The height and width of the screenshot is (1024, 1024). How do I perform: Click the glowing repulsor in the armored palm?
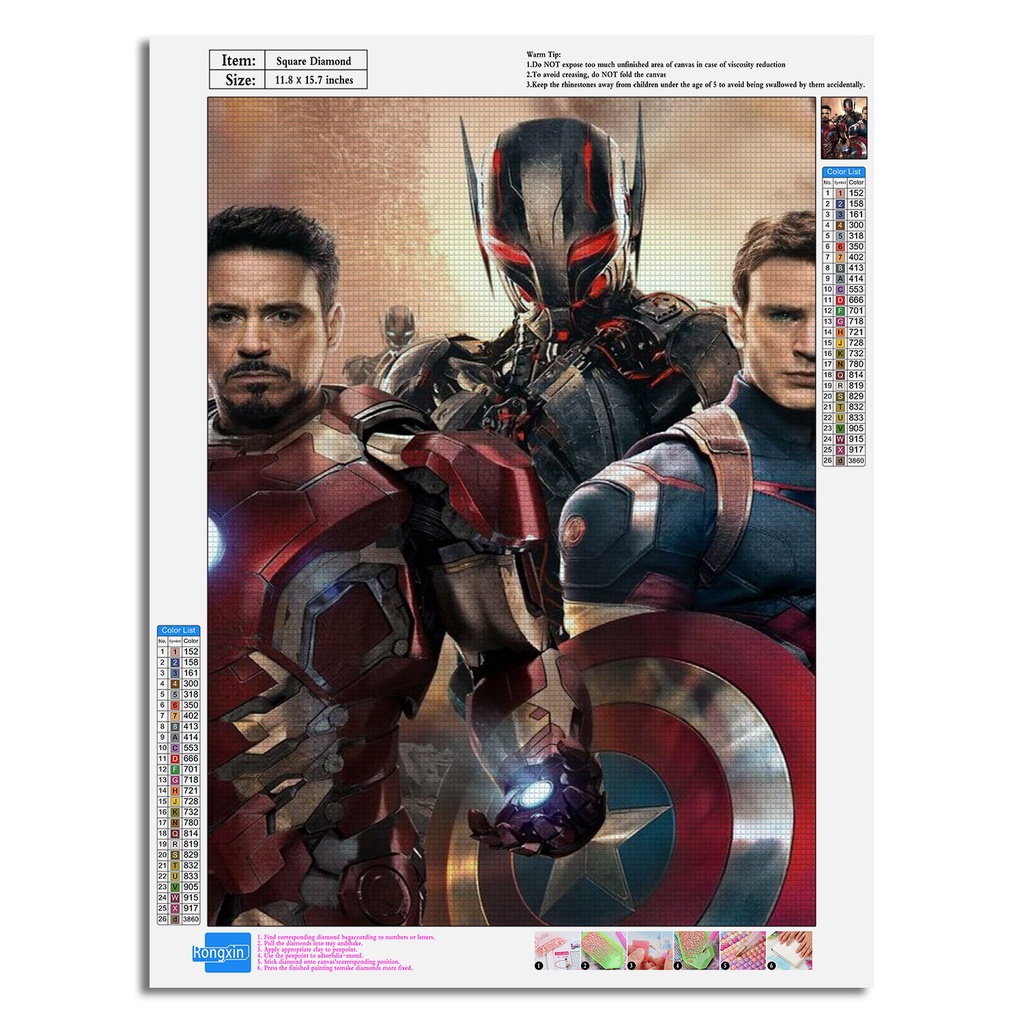pos(537,793)
